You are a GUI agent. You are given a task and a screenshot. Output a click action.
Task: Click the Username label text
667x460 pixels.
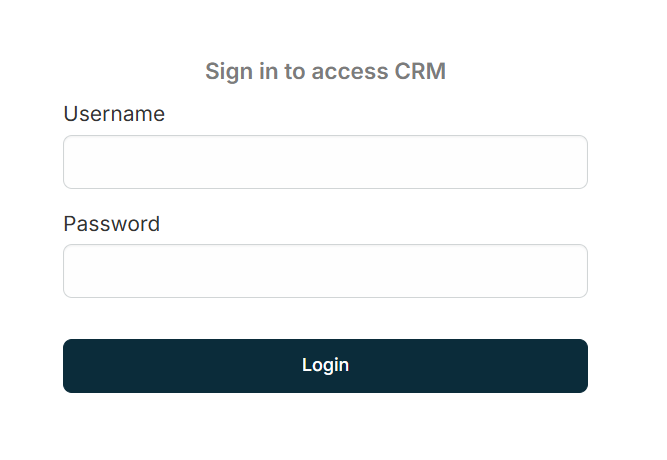pyautogui.click(x=114, y=114)
